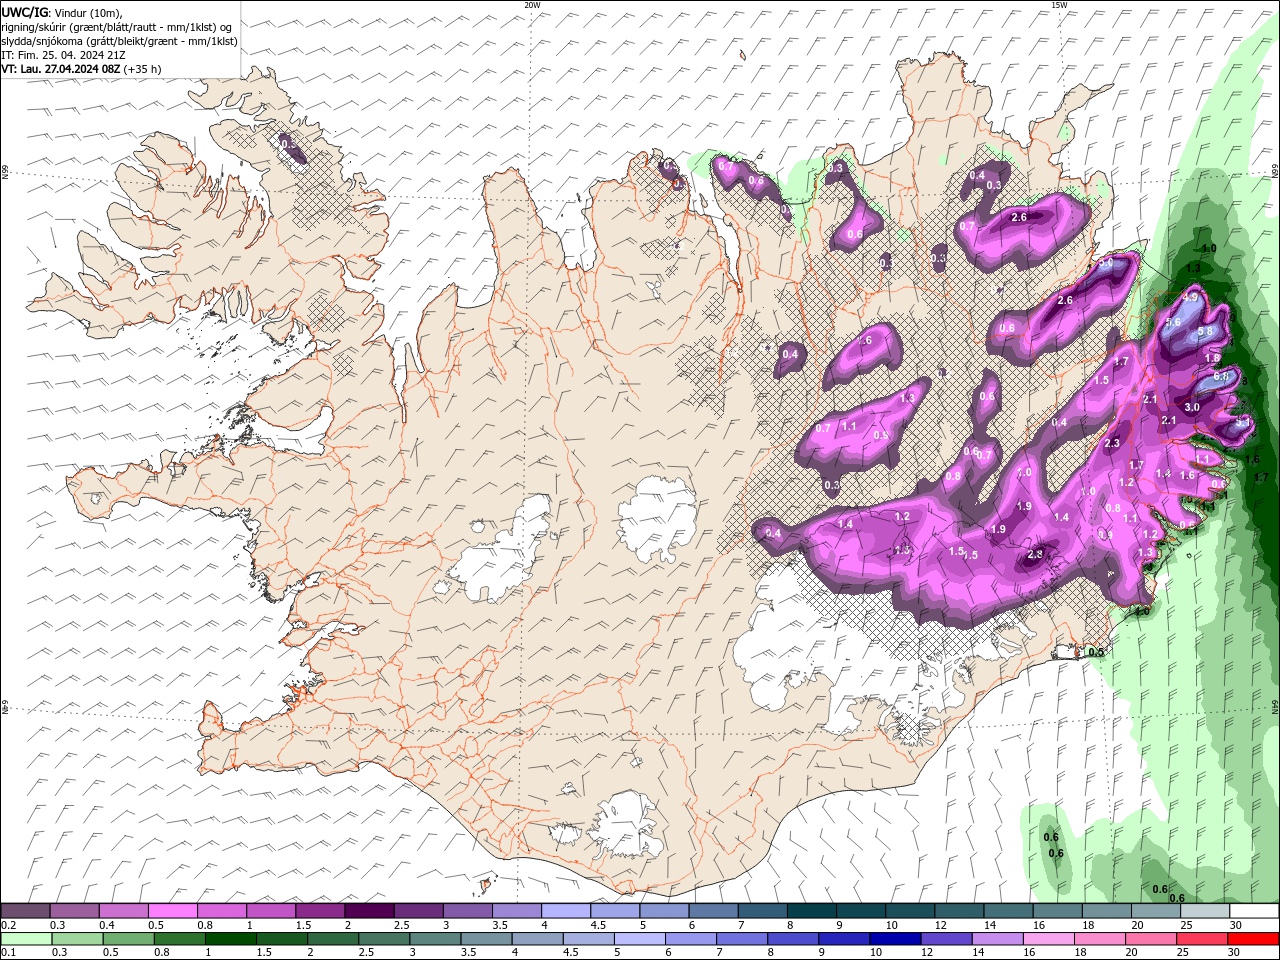The width and height of the screenshot is (1280, 960).
Task: Pick the dark teal 8 snow-scale swatch
Action: (x=812, y=911)
